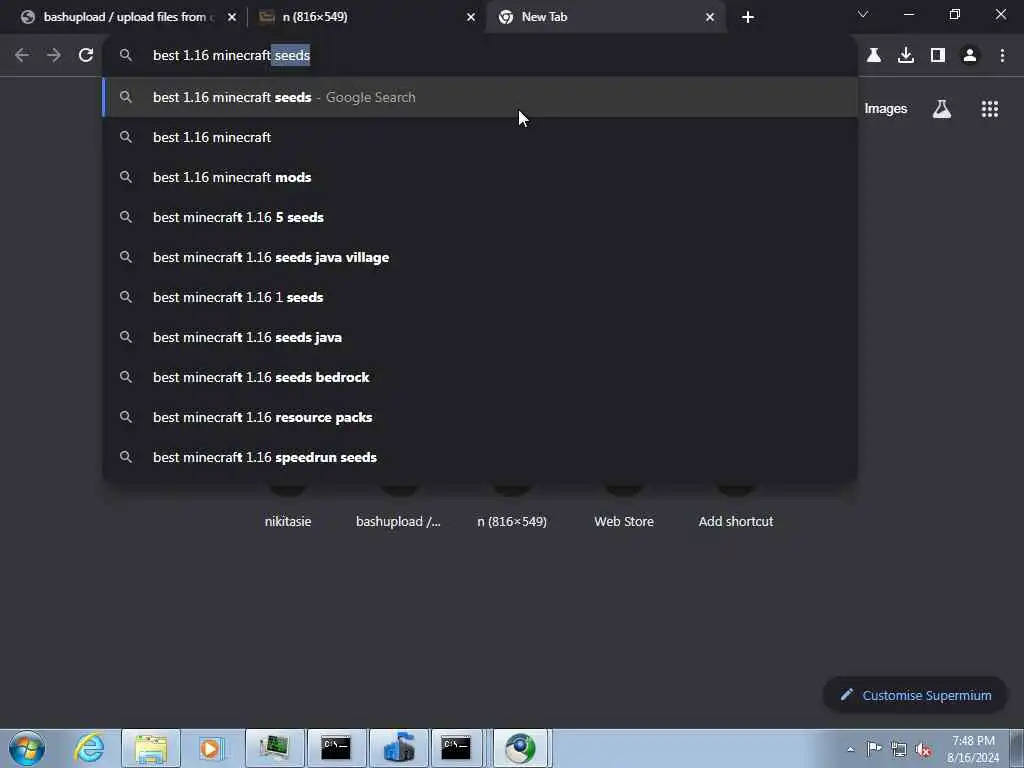Select 'best minecraft 1.16 seeds java village'

click(480, 257)
